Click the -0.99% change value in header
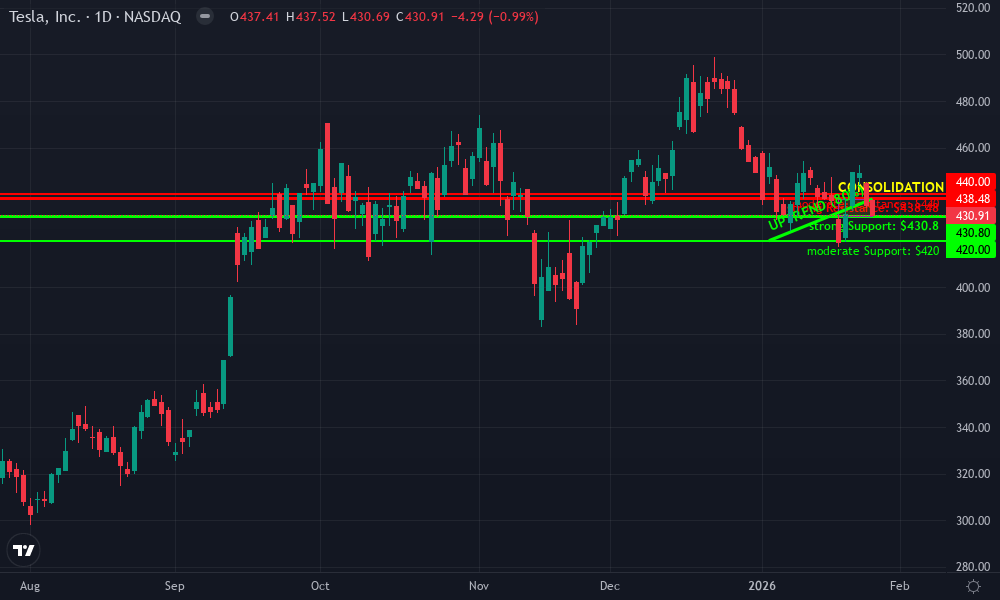This screenshot has height=600, width=1000. [512, 16]
